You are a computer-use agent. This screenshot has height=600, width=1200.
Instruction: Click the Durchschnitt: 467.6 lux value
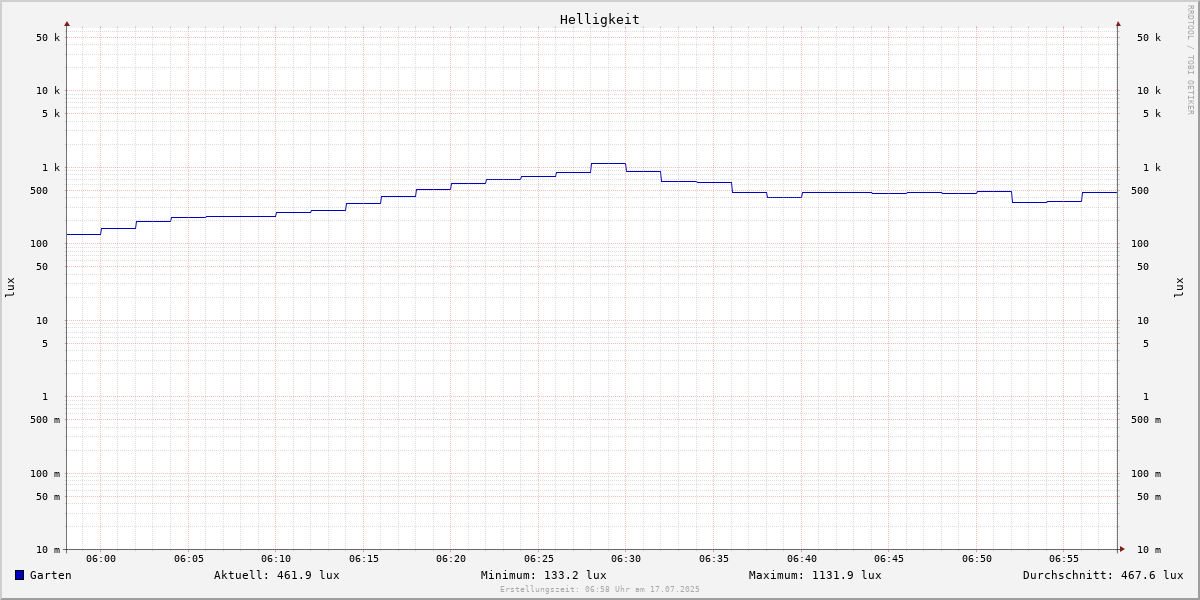pyautogui.click(x=1103, y=575)
